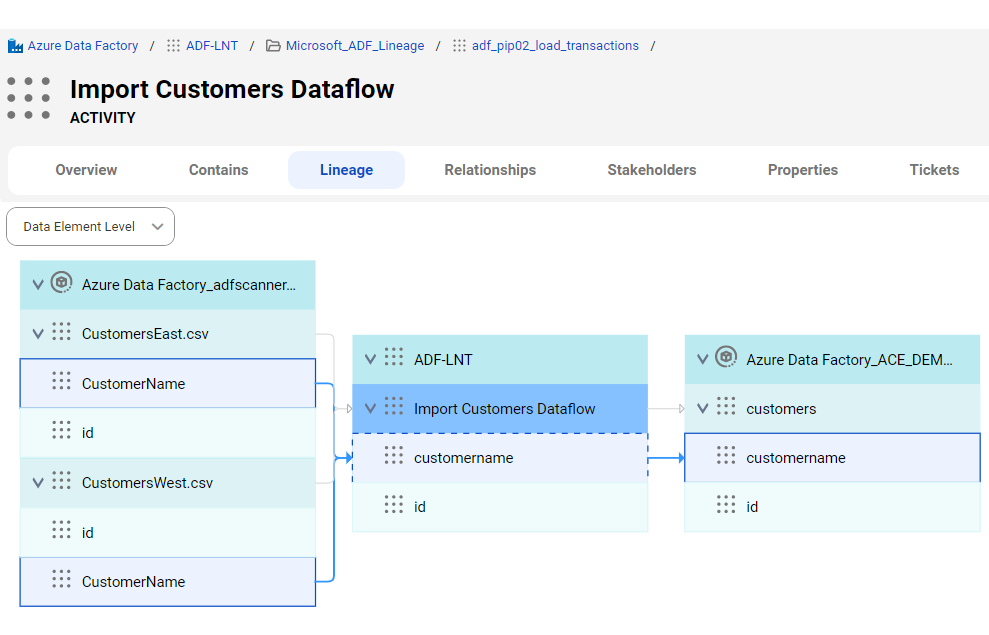Image resolution: width=989 pixels, height=635 pixels.
Task: Open the Tickets tab
Action: pyautogui.click(x=934, y=170)
